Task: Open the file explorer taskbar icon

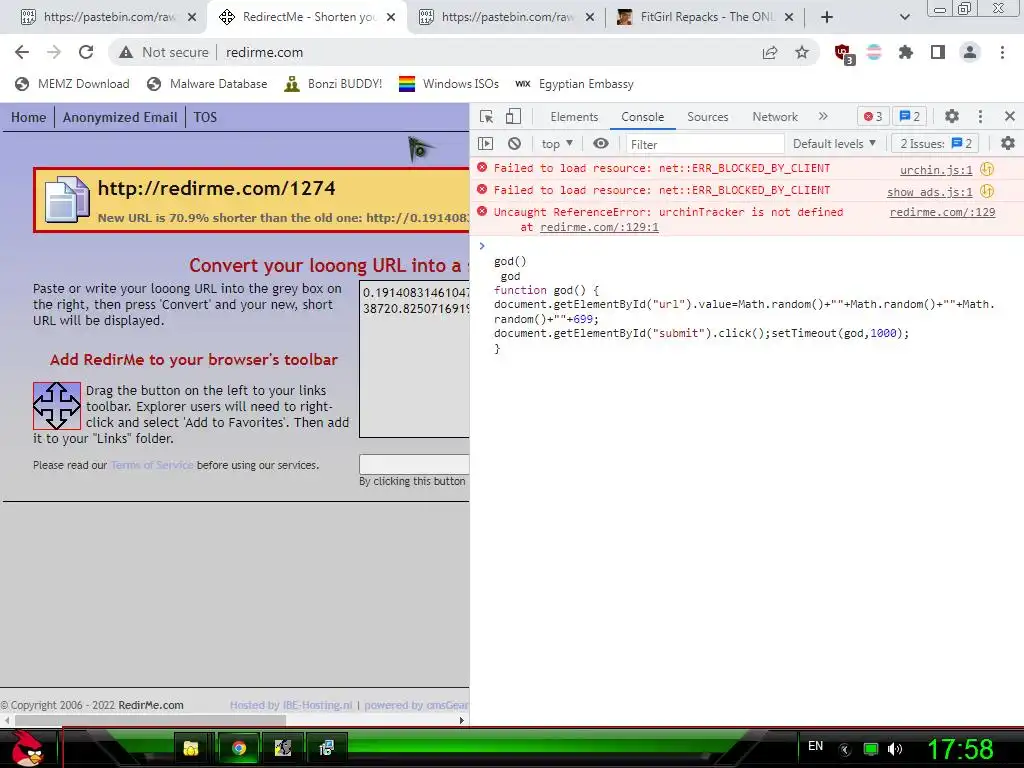Action: (191, 748)
